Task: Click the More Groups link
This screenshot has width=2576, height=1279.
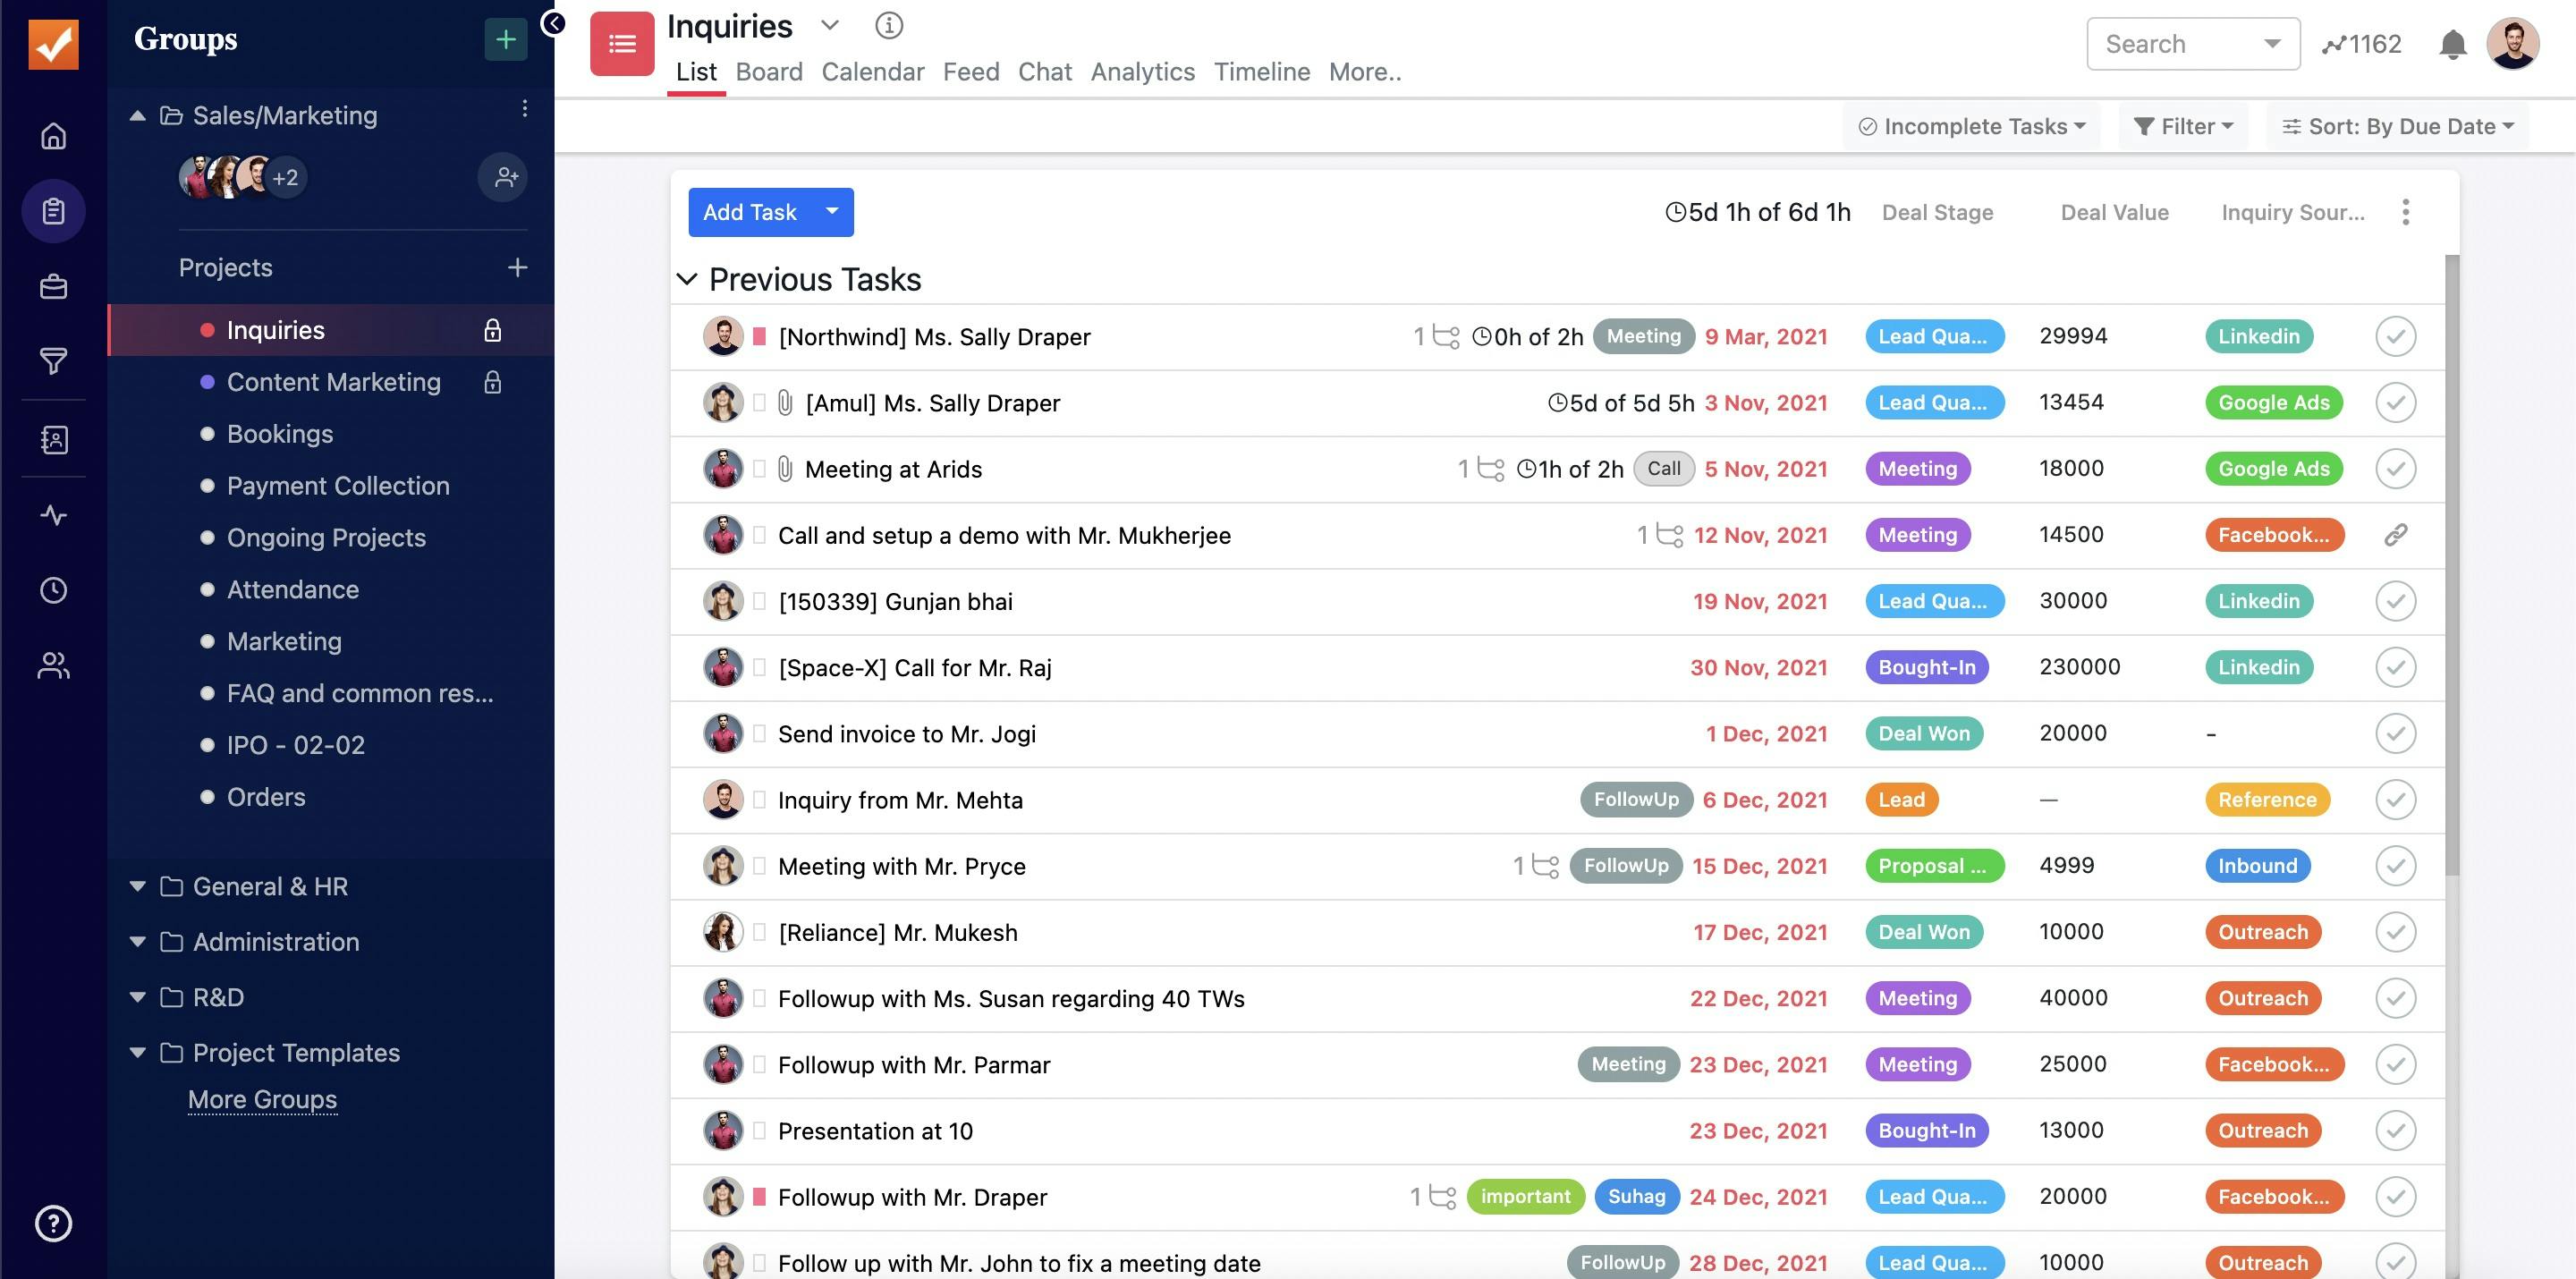Action: pos(262,1099)
